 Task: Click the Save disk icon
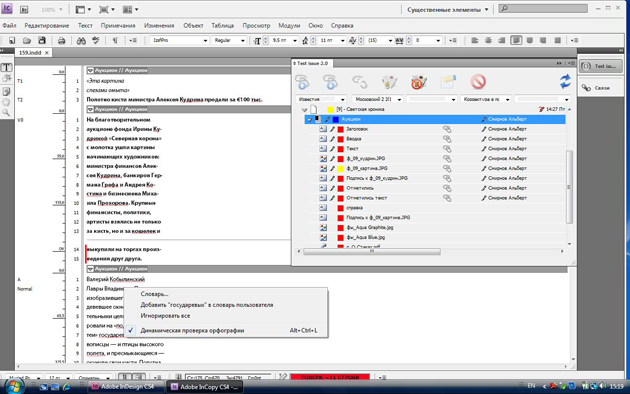click(42, 40)
